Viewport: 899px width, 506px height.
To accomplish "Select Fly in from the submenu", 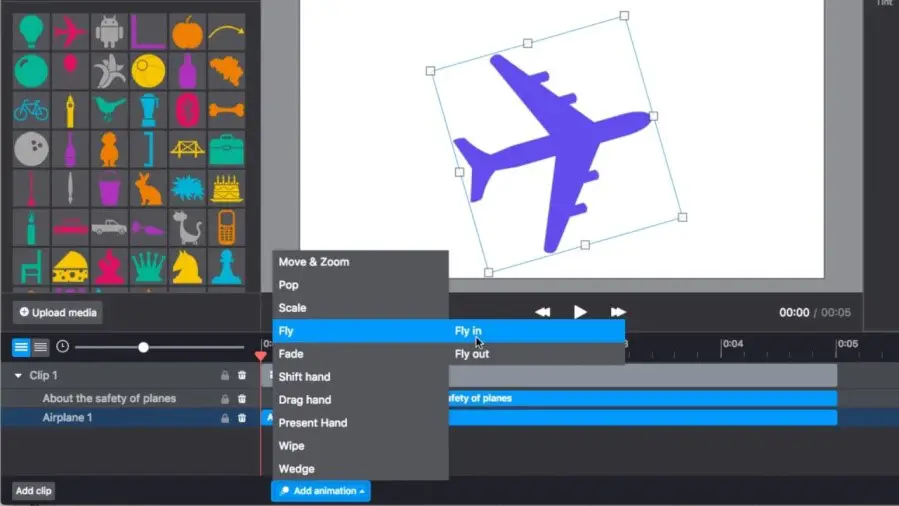I will coord(537,331).
